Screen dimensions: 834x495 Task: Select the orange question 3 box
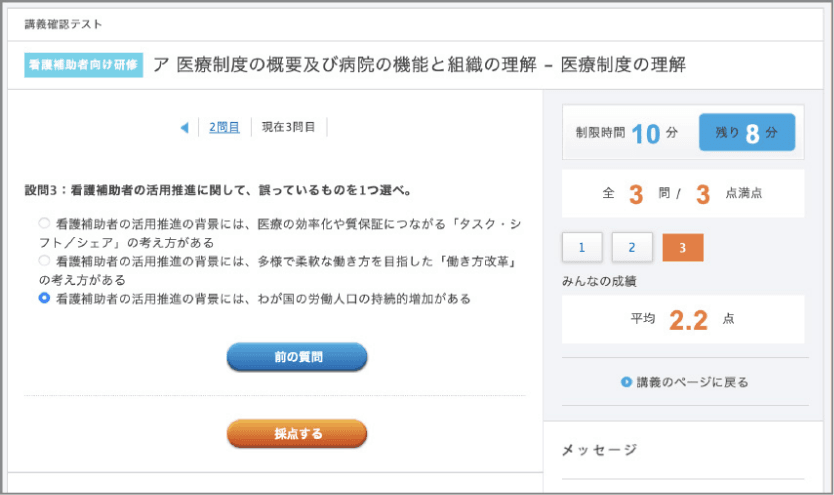[x=683, y=247]
